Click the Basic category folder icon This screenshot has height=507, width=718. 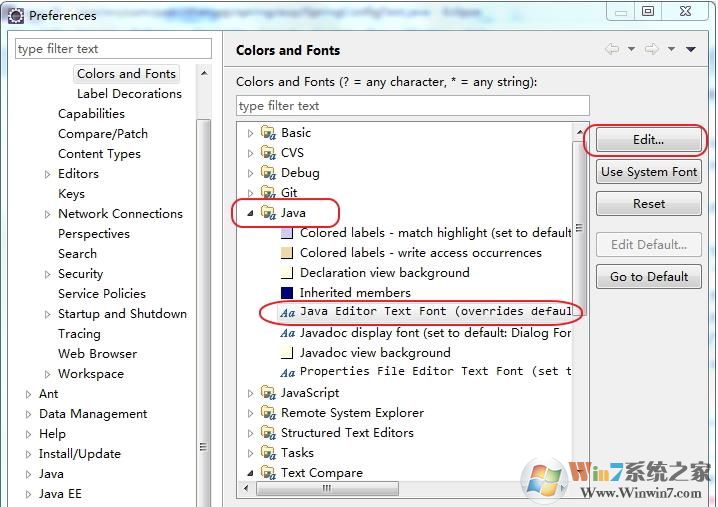tap(268, 133)
